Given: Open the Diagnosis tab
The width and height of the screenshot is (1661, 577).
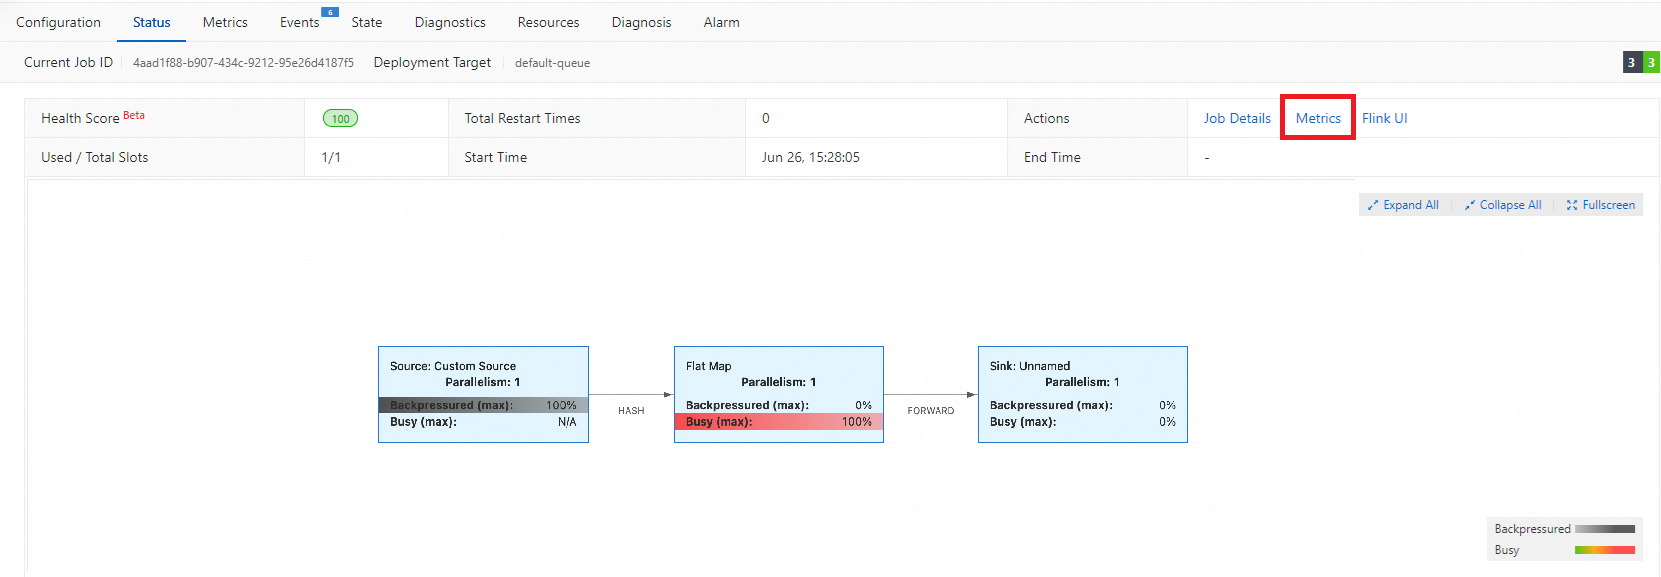Looking at the screenshot, I should 641,22.
